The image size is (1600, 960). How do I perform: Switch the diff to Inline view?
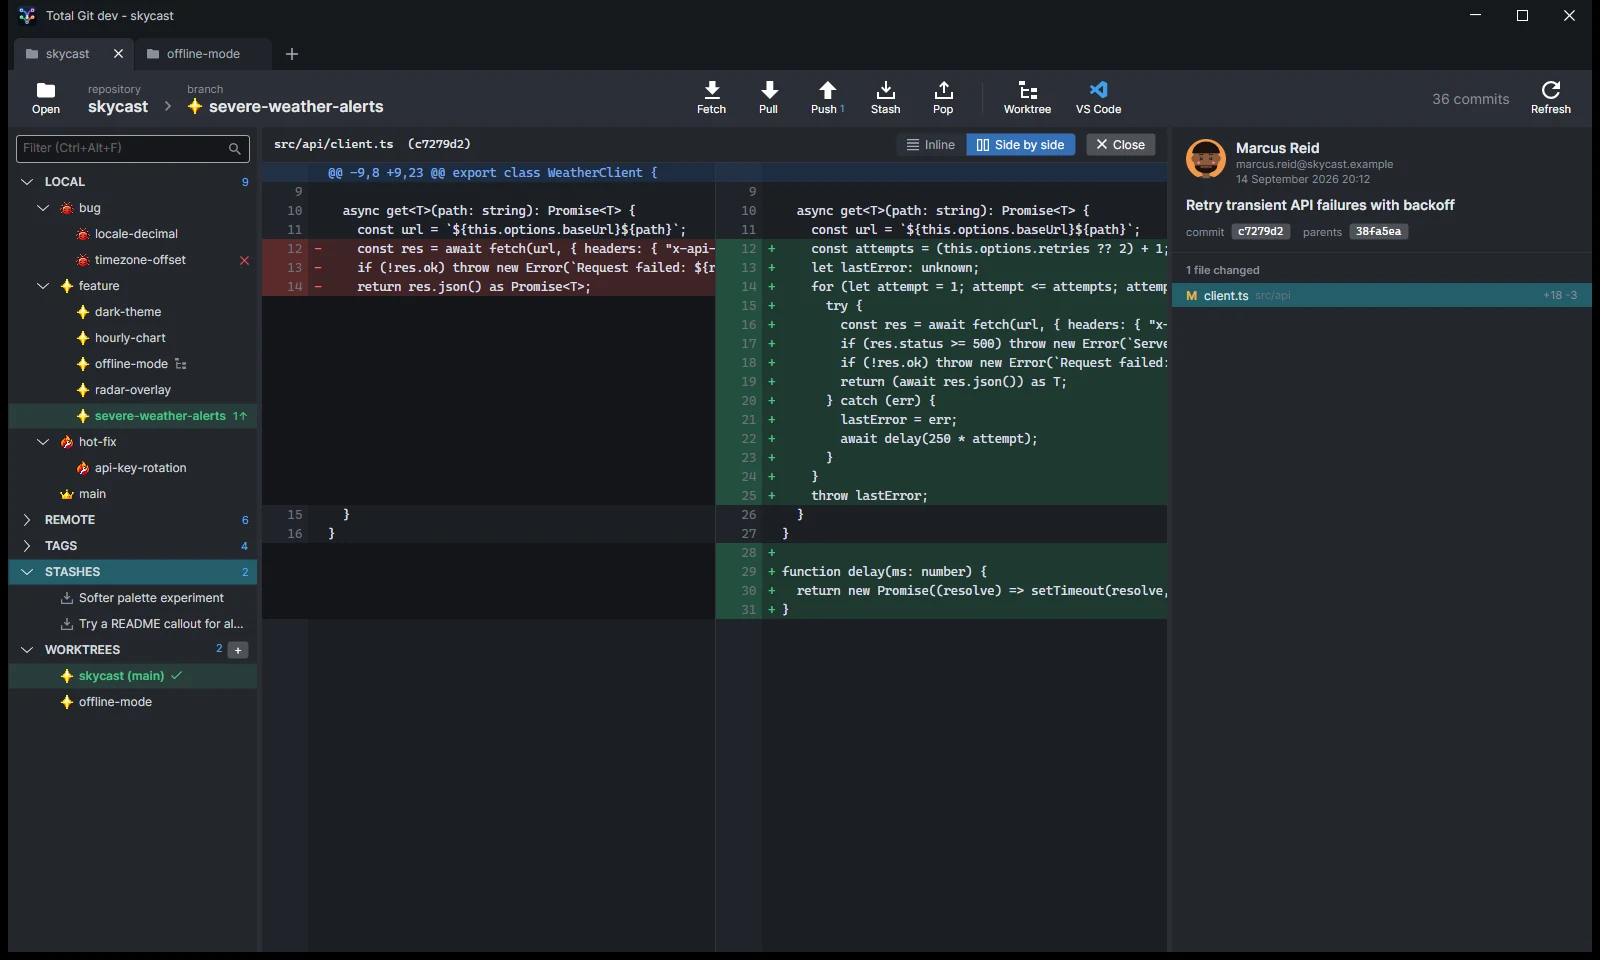(931, 145)
